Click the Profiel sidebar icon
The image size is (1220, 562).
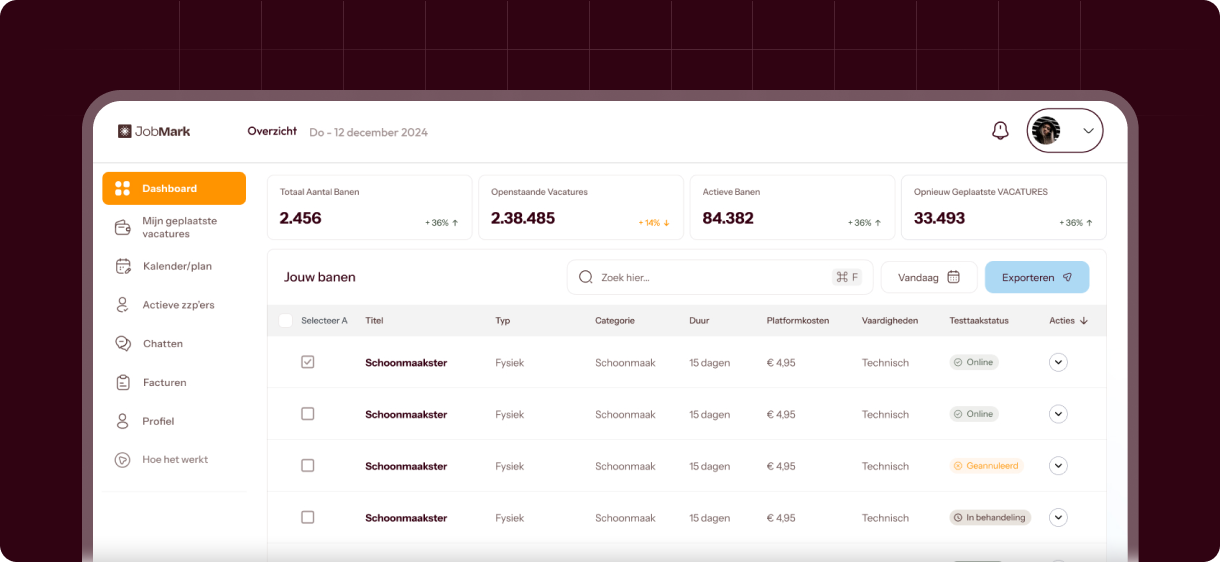[123, 422]
